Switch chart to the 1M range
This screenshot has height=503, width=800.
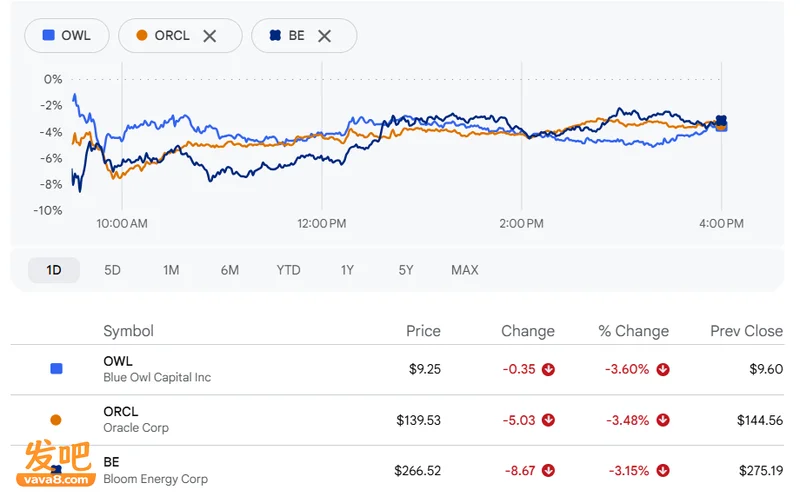(171, 270)
